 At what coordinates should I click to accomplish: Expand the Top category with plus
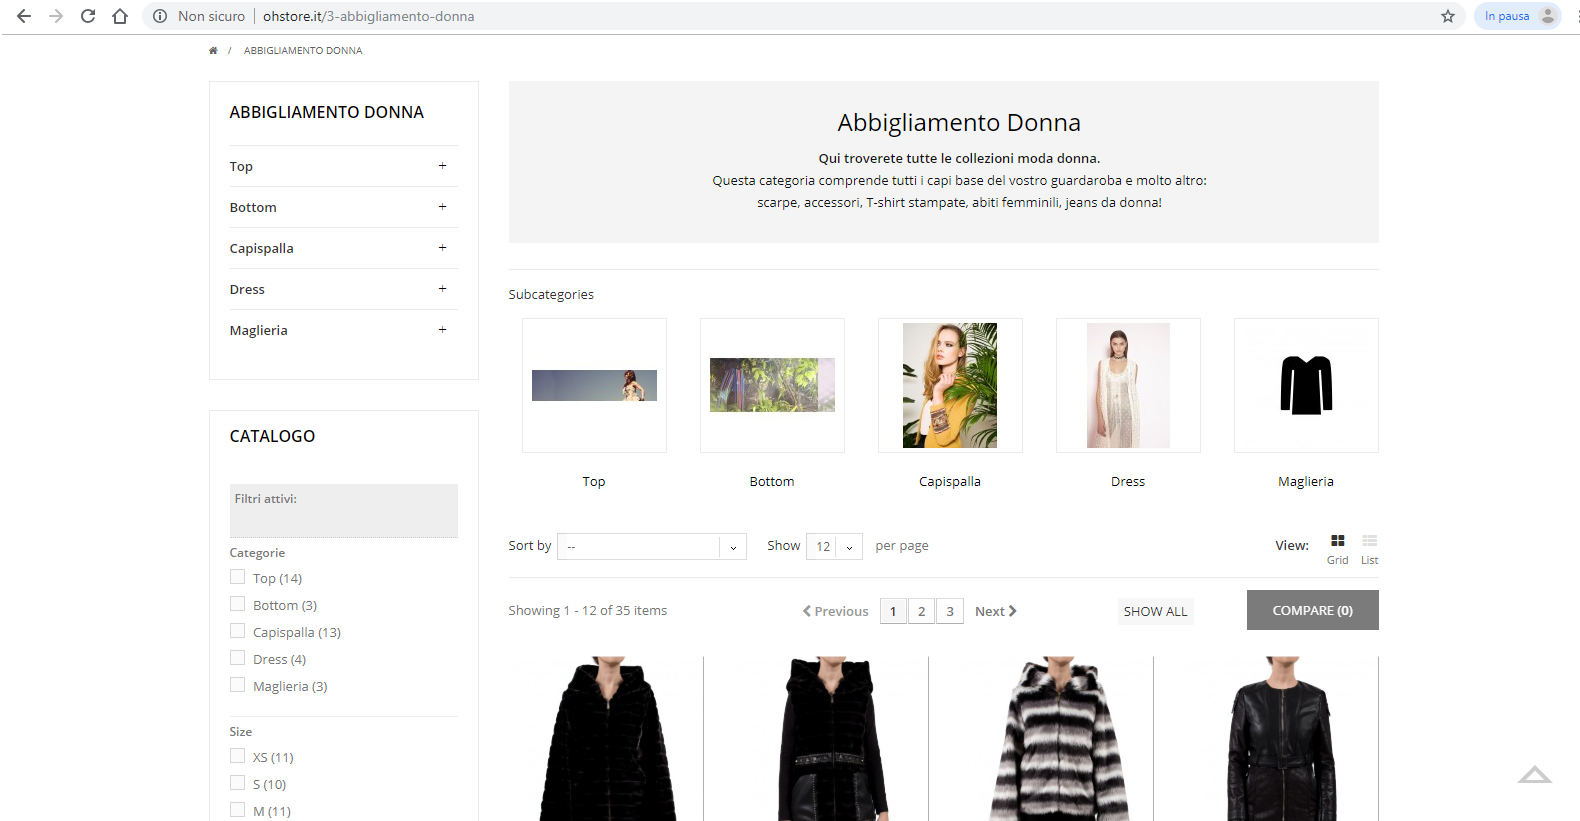(x=442, y=166)
